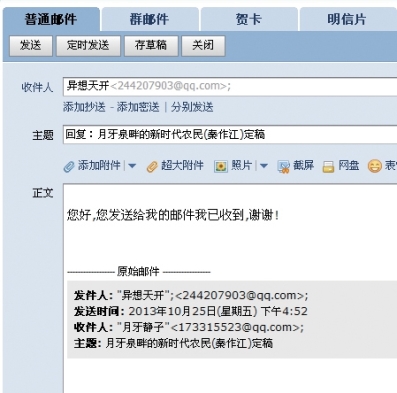
Task: Click the 发送时间 2013年10月25日 line
Action: pos(191,311)
